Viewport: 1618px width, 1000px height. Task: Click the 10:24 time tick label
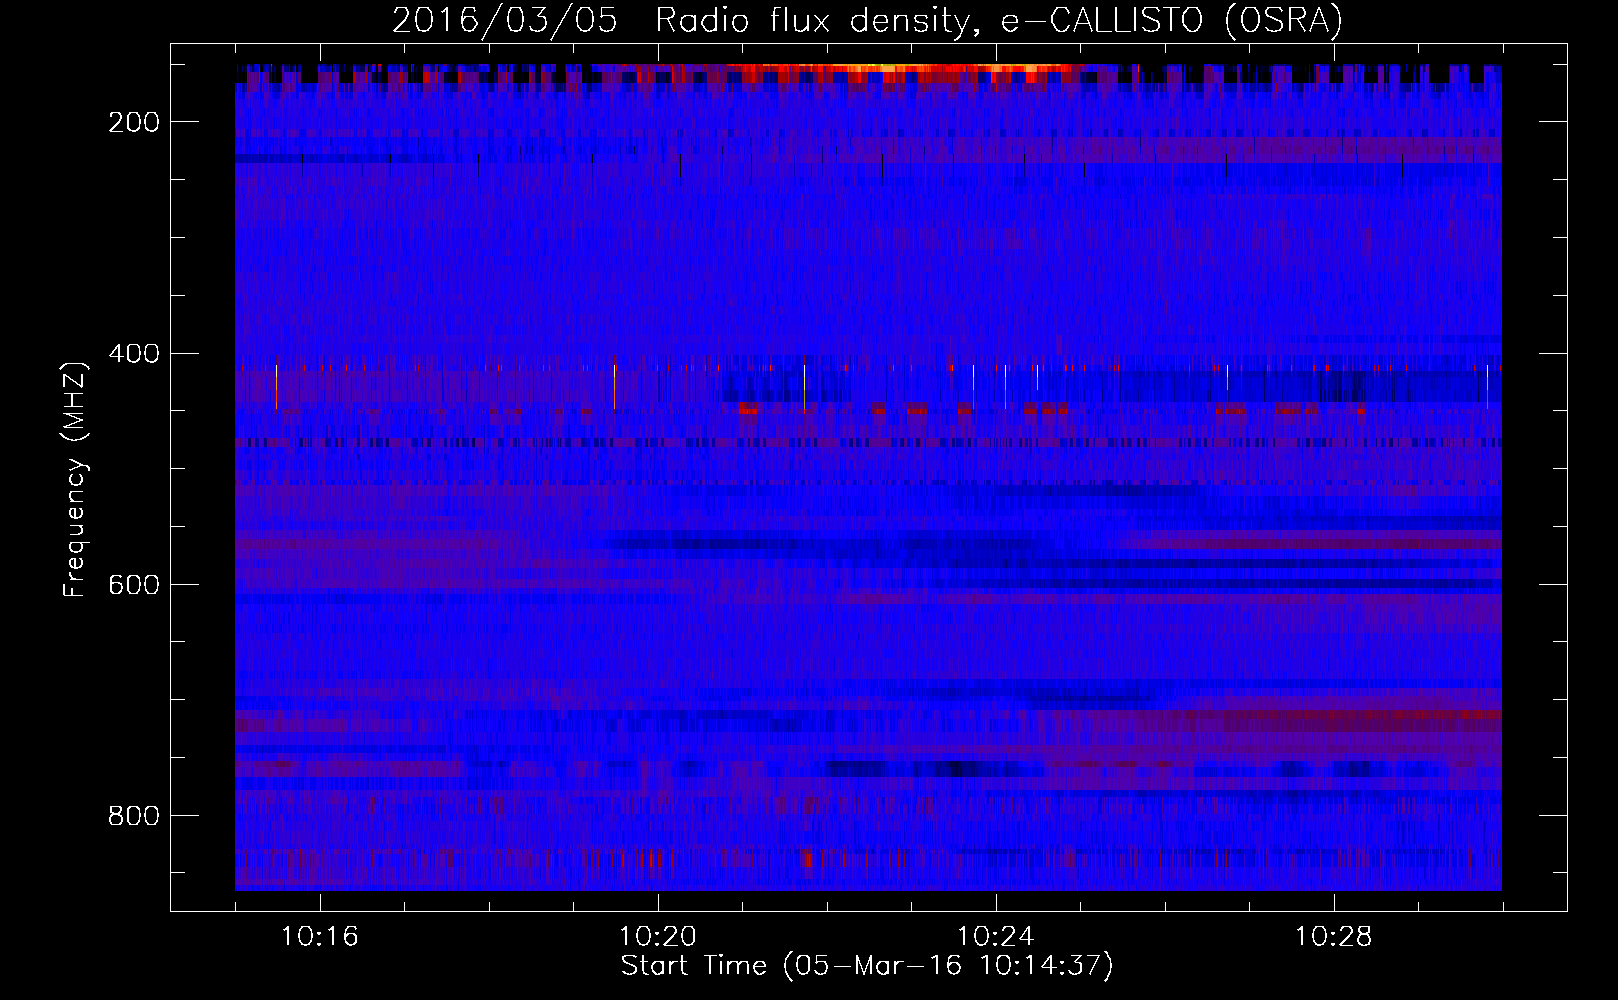pos(995,937)
